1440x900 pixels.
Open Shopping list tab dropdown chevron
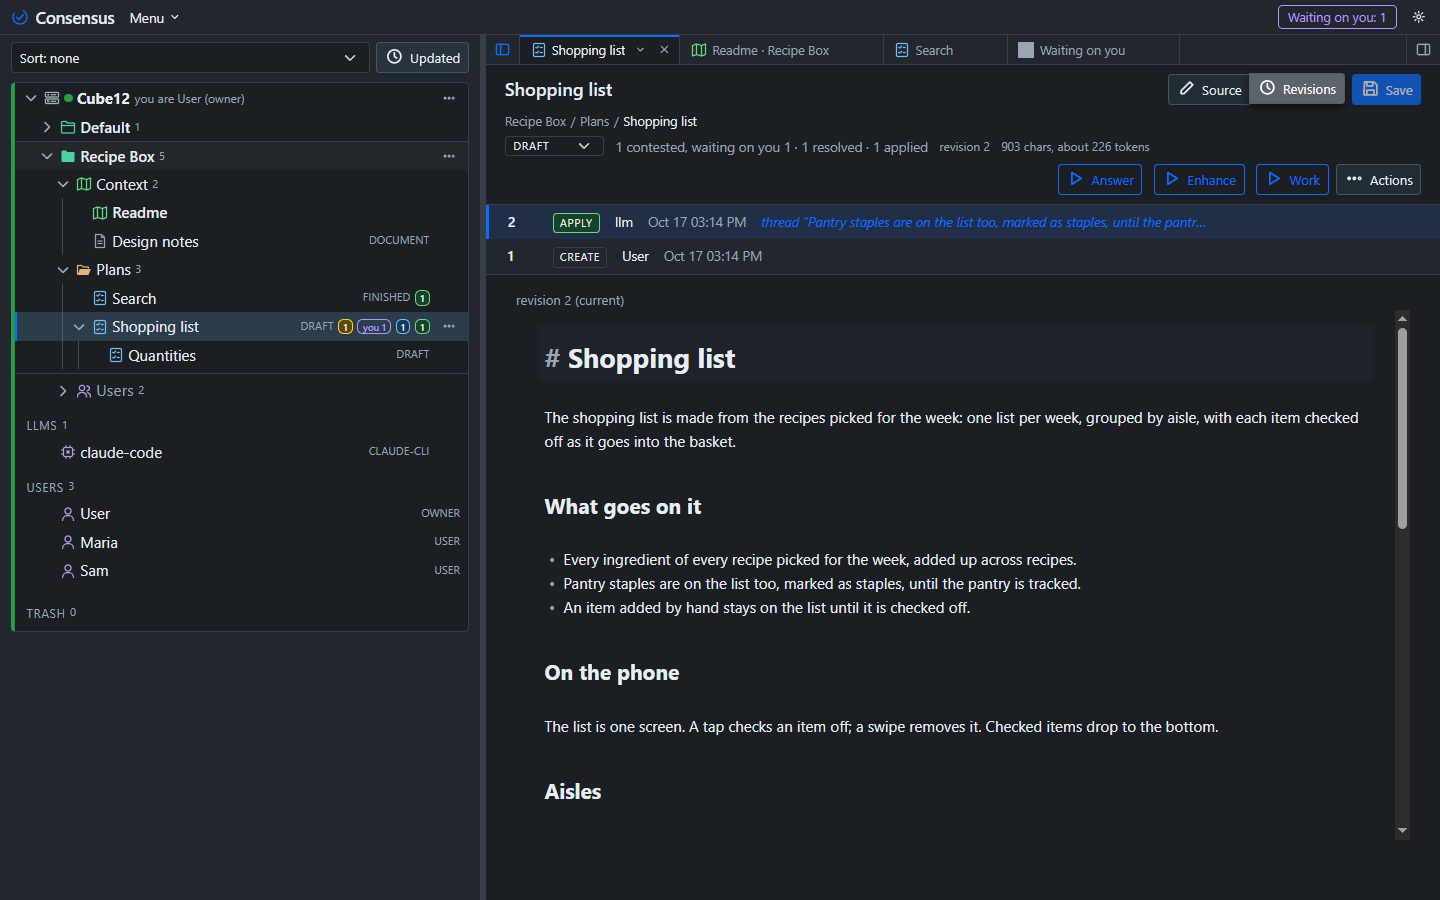pos(640,50)
